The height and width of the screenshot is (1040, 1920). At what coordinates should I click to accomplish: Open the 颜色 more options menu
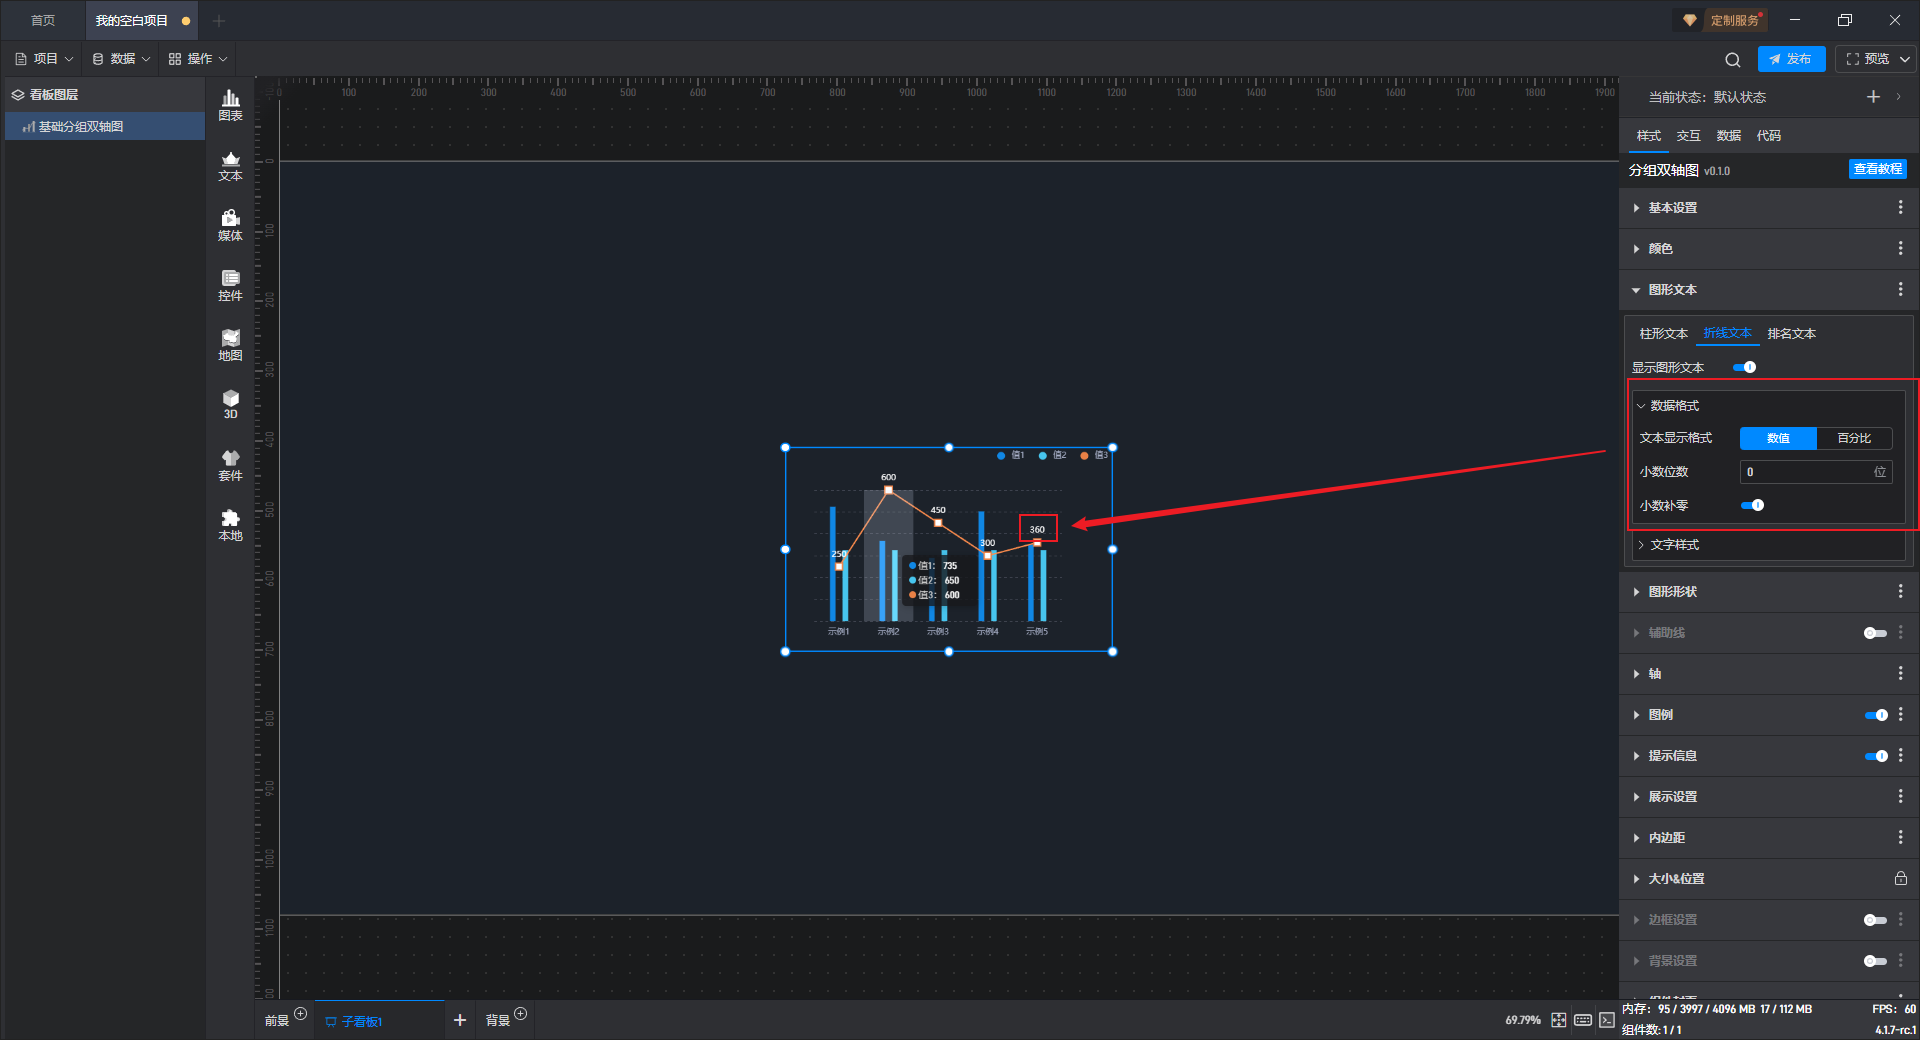[x=1900, y=248]
